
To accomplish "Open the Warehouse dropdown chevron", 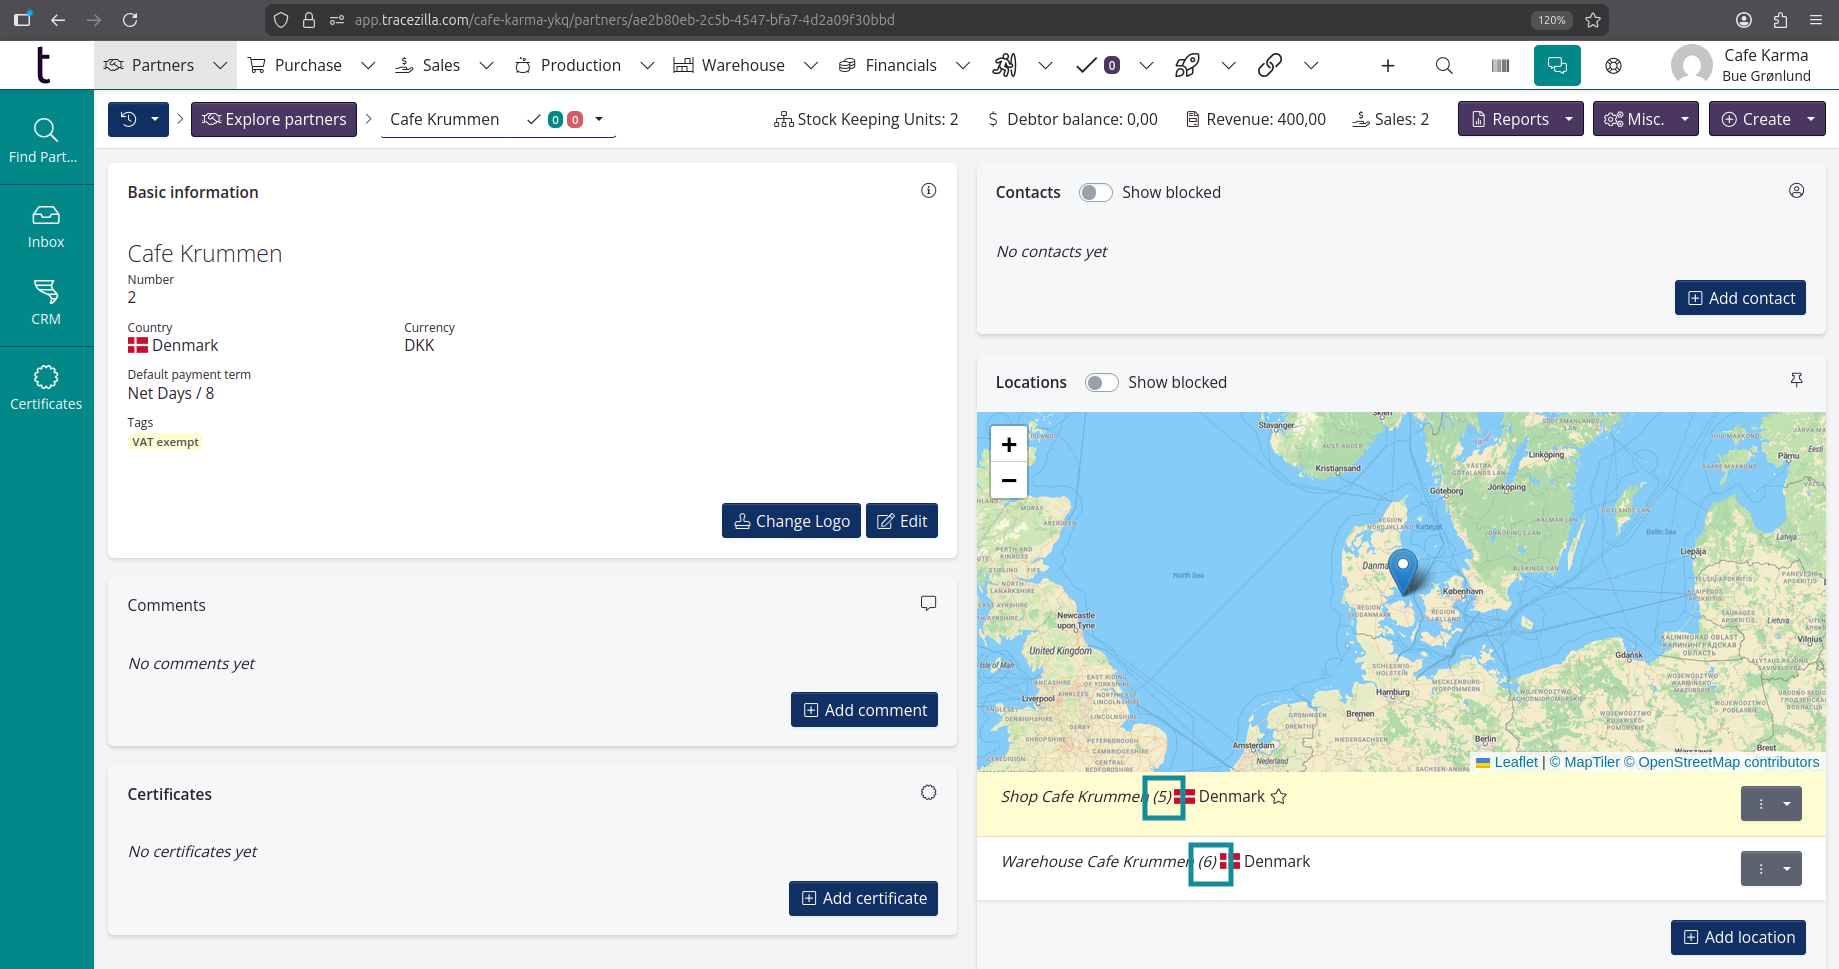I will [x=810, y=65].
